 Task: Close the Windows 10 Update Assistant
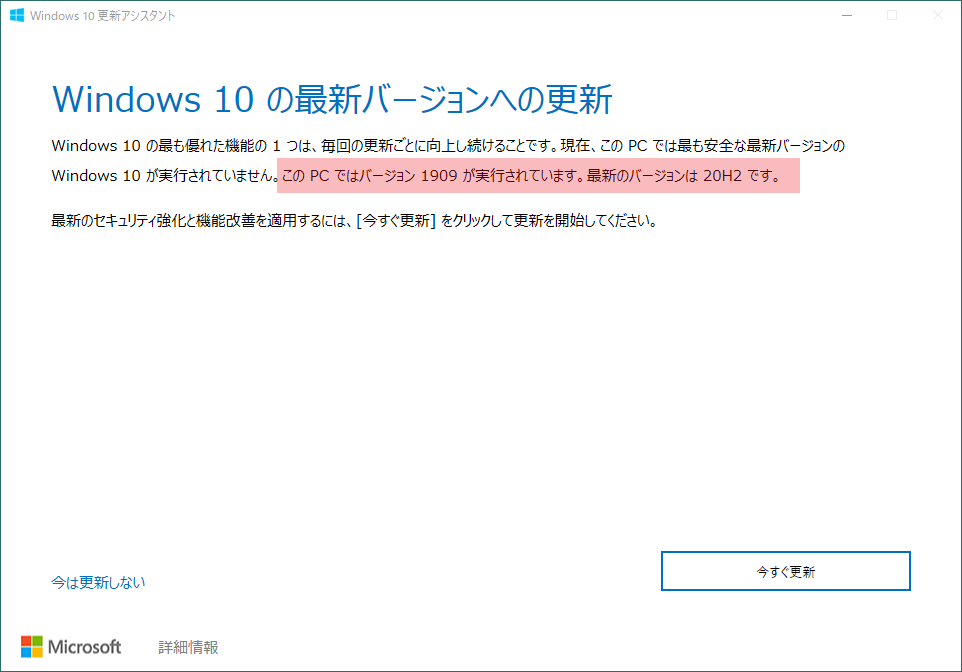pyautogui.click(x=936, y=15)
